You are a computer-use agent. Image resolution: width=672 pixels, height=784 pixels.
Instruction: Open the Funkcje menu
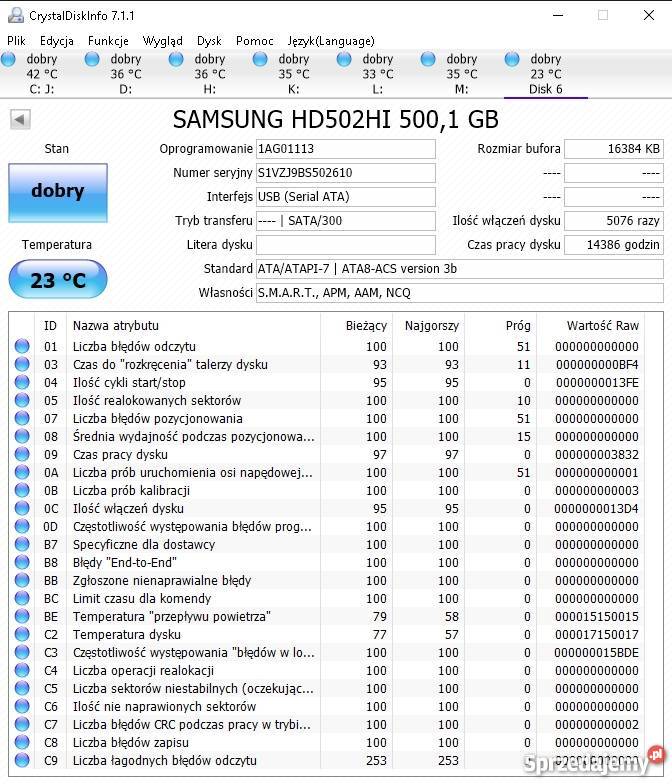[108, 40]
